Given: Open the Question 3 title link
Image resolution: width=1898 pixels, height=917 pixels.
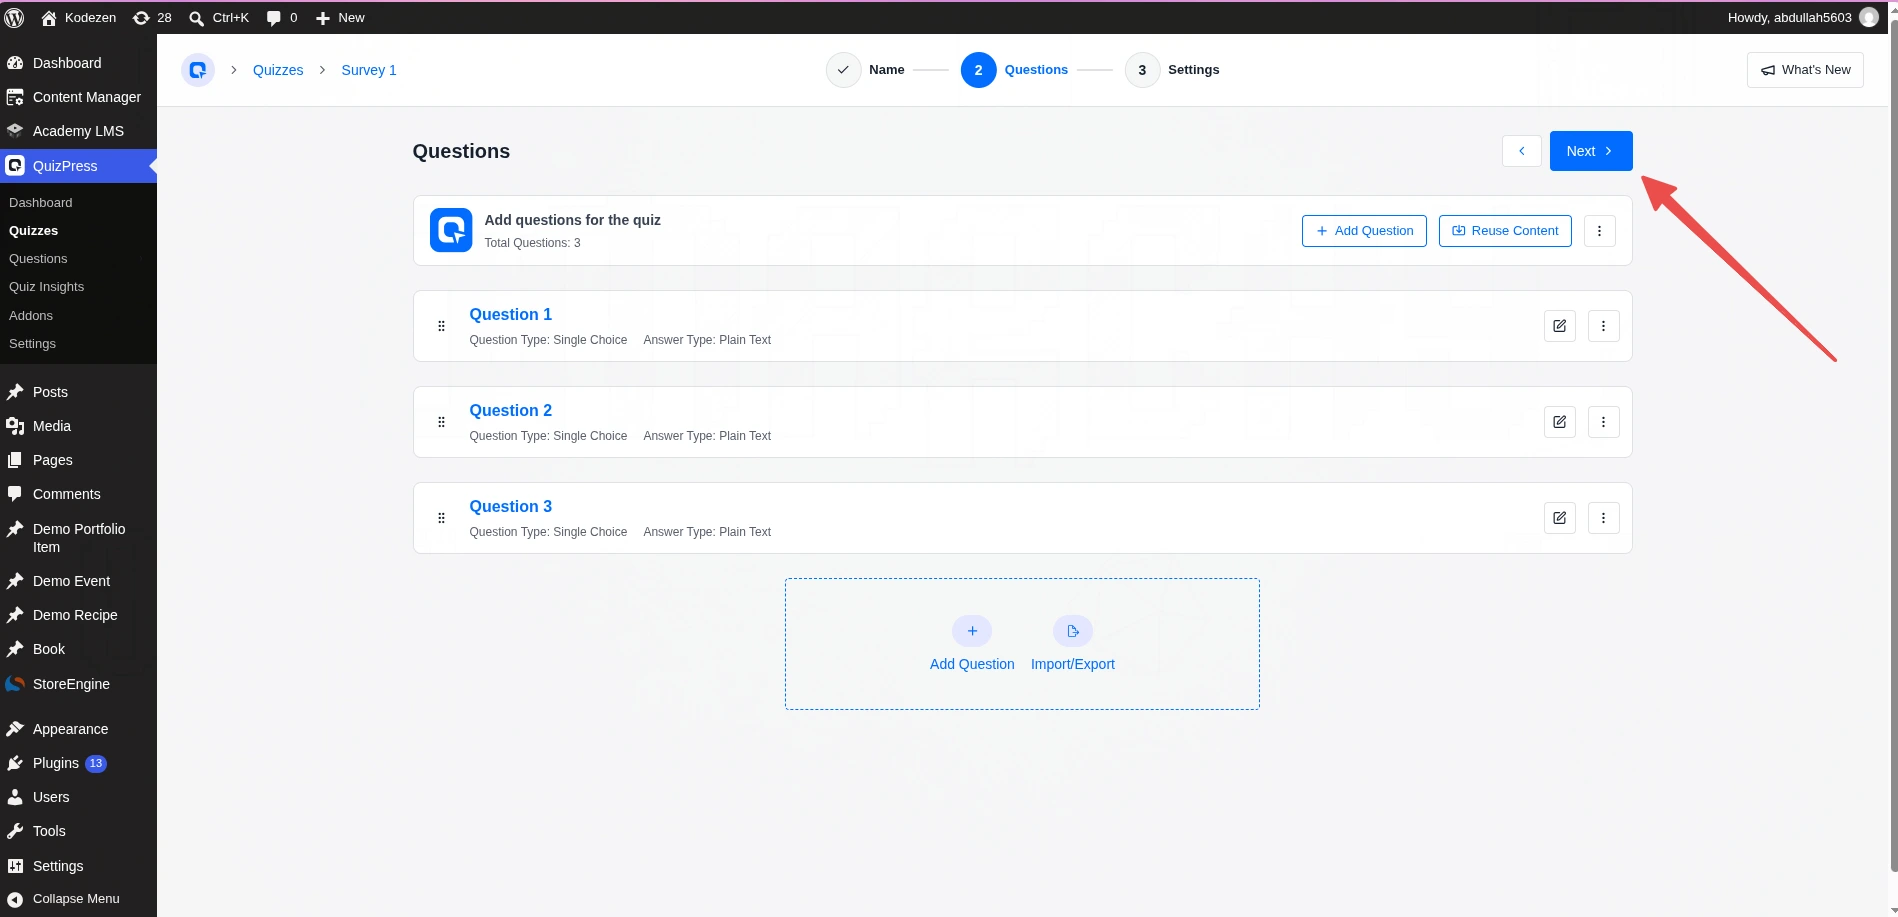Looking at the screenshot, I should (x=511, y=506).
